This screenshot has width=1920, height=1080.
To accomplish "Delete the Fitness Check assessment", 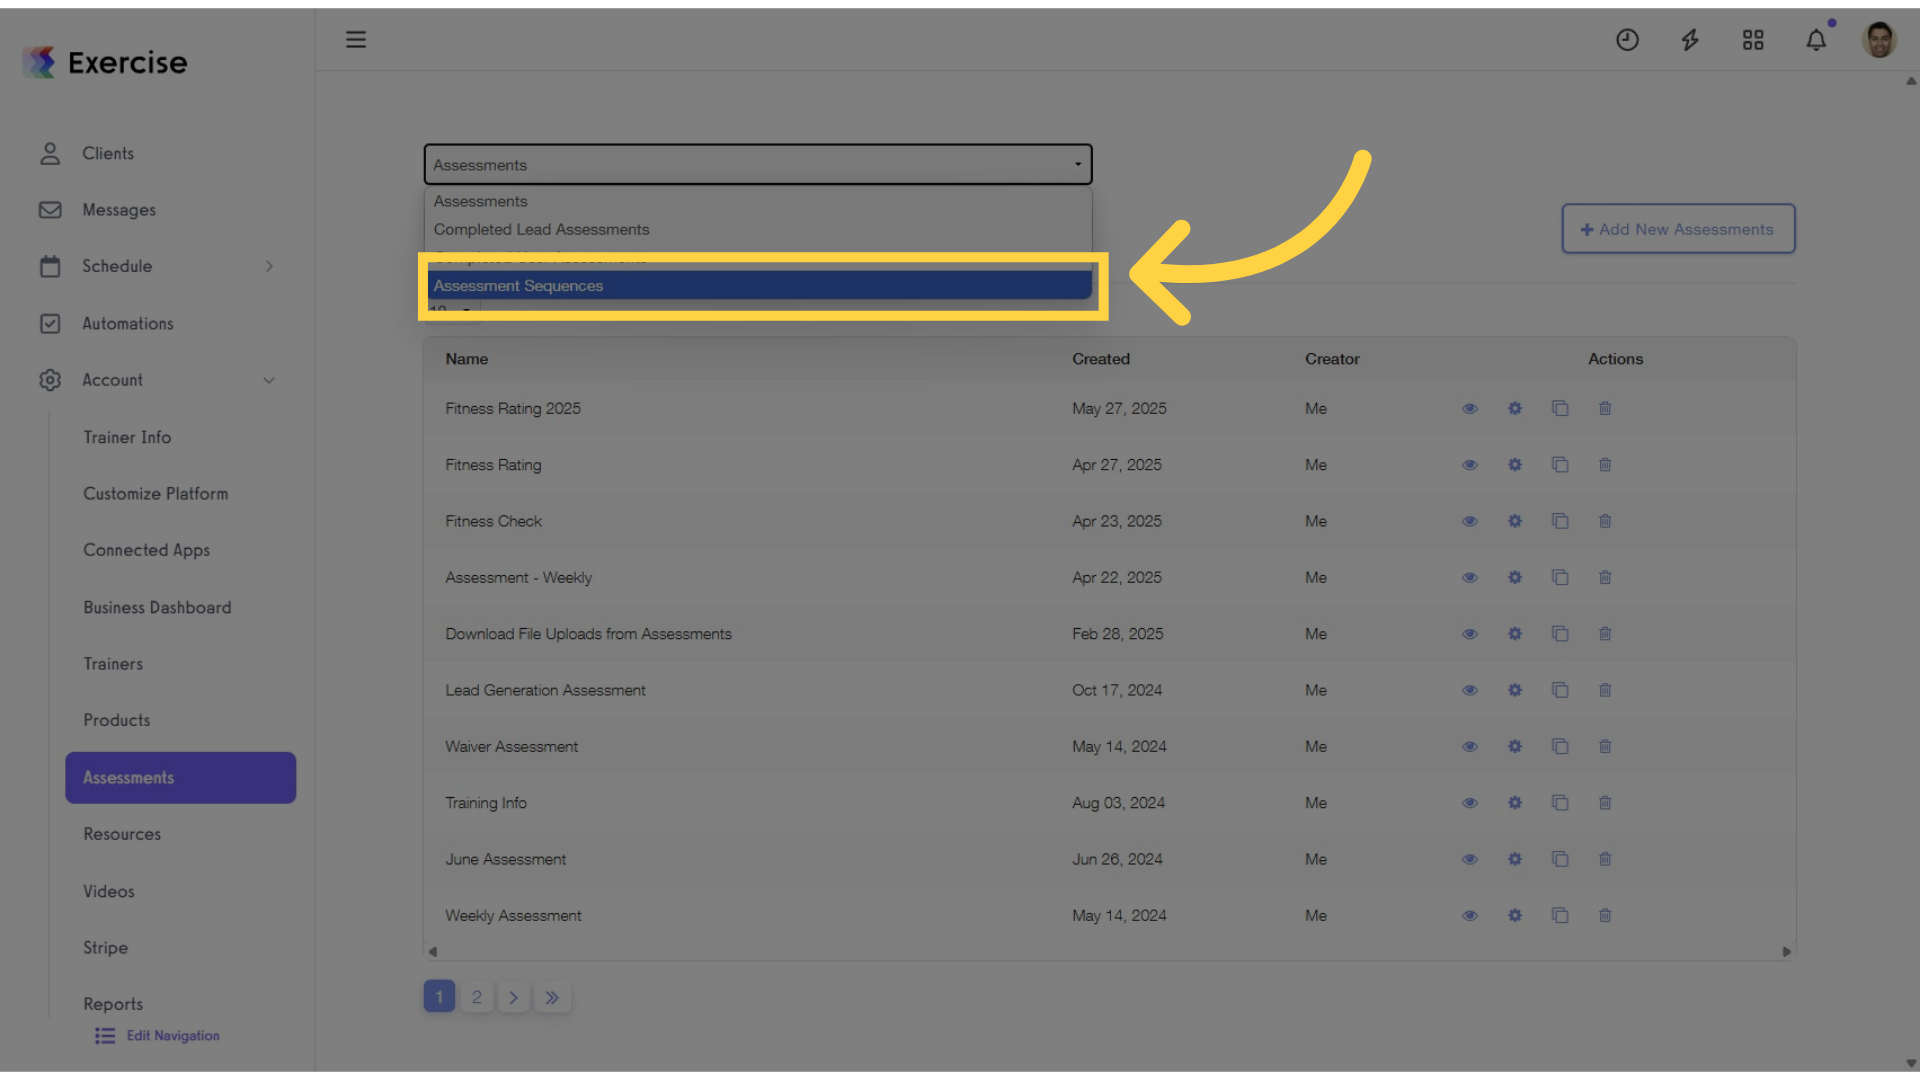I will click(x=1605, y=521).
